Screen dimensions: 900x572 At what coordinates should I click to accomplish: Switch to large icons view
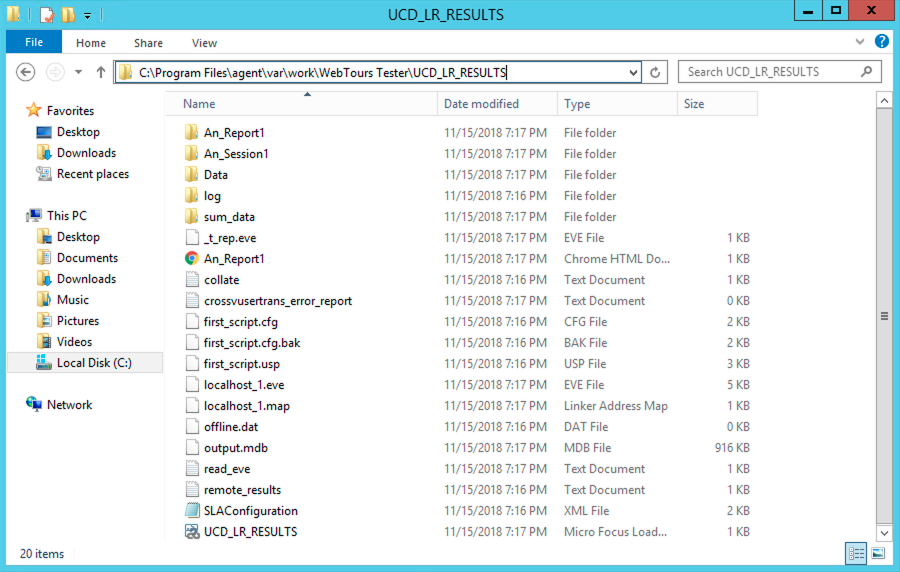click(x=878, y=553)
